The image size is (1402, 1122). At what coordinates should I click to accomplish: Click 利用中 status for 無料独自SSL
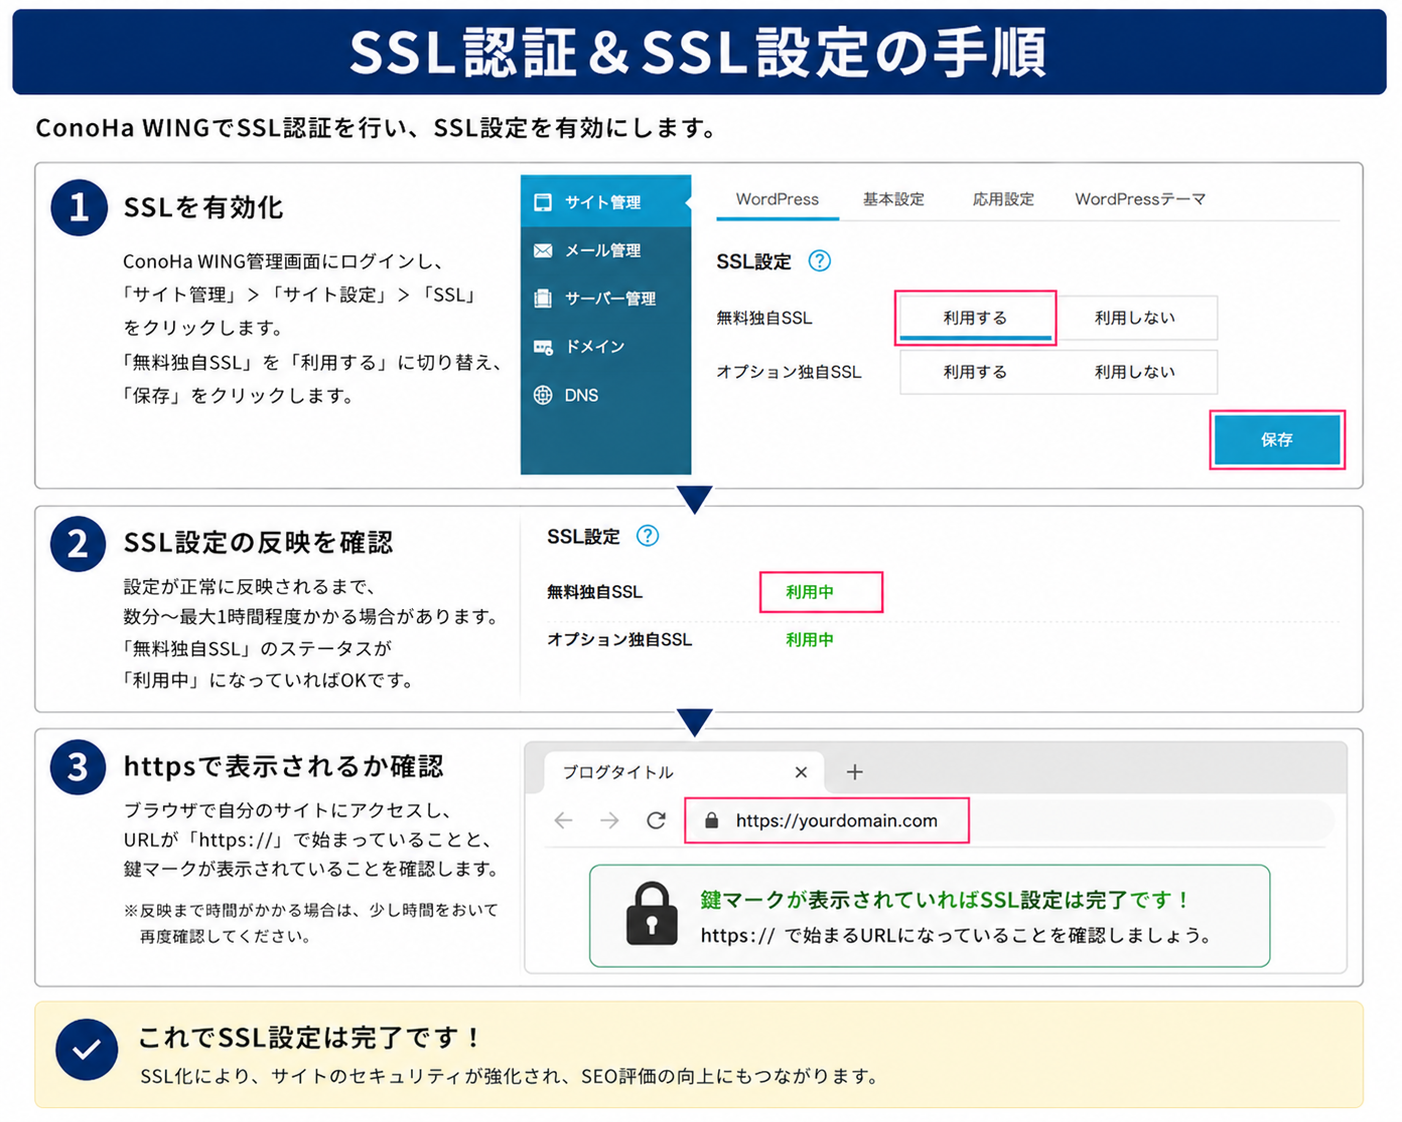(809, 592)
